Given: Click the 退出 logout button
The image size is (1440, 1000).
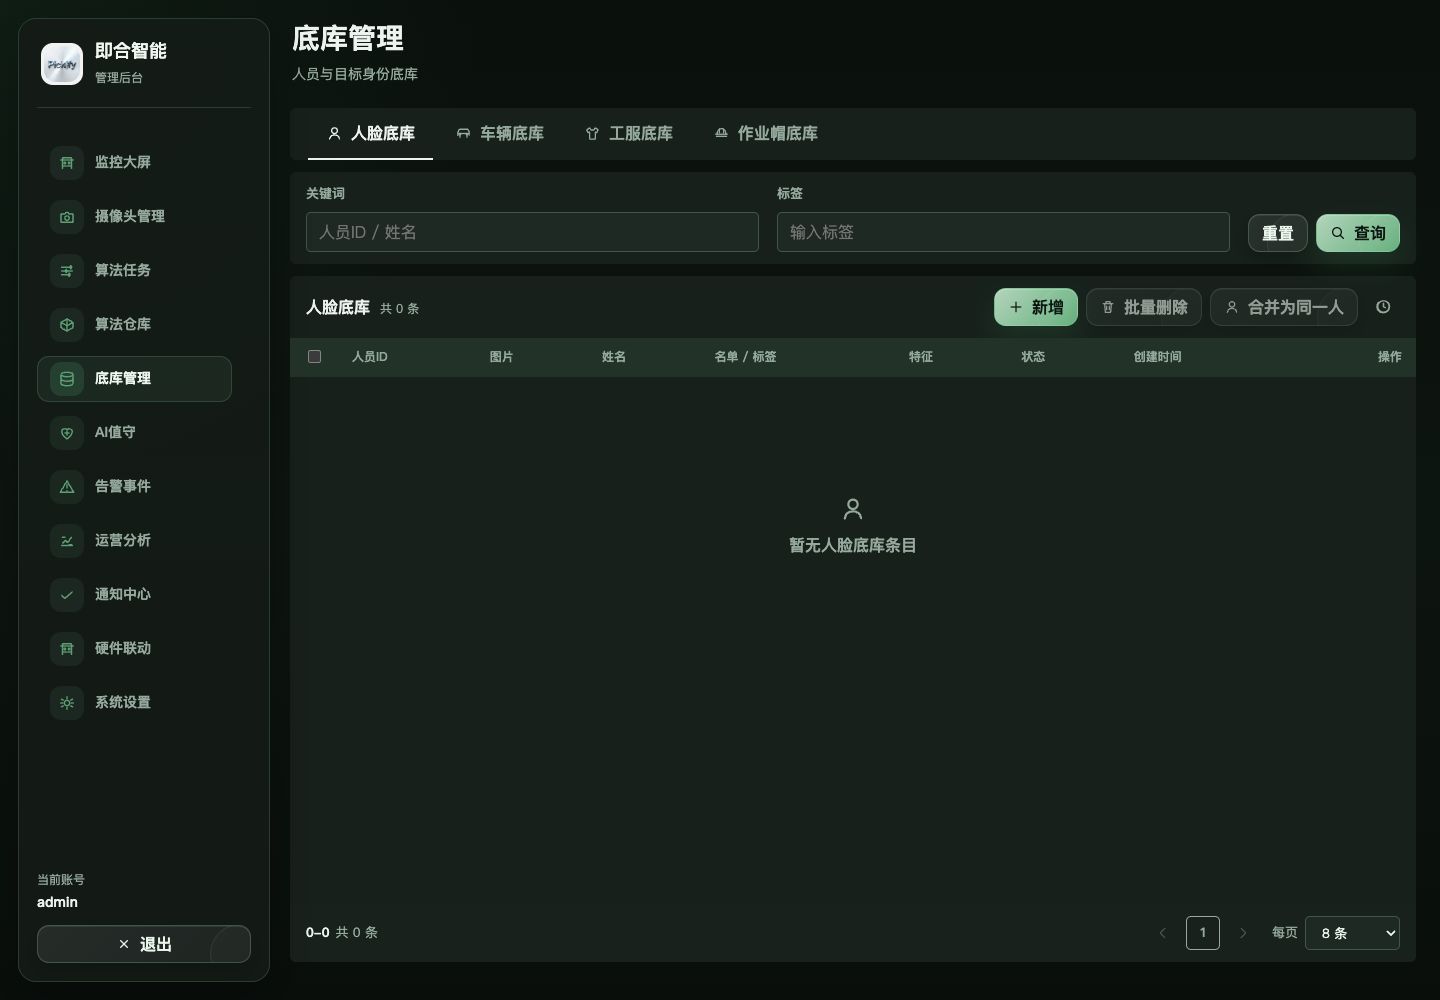Looking at the screenshot, I should click(x=144, y=944).
